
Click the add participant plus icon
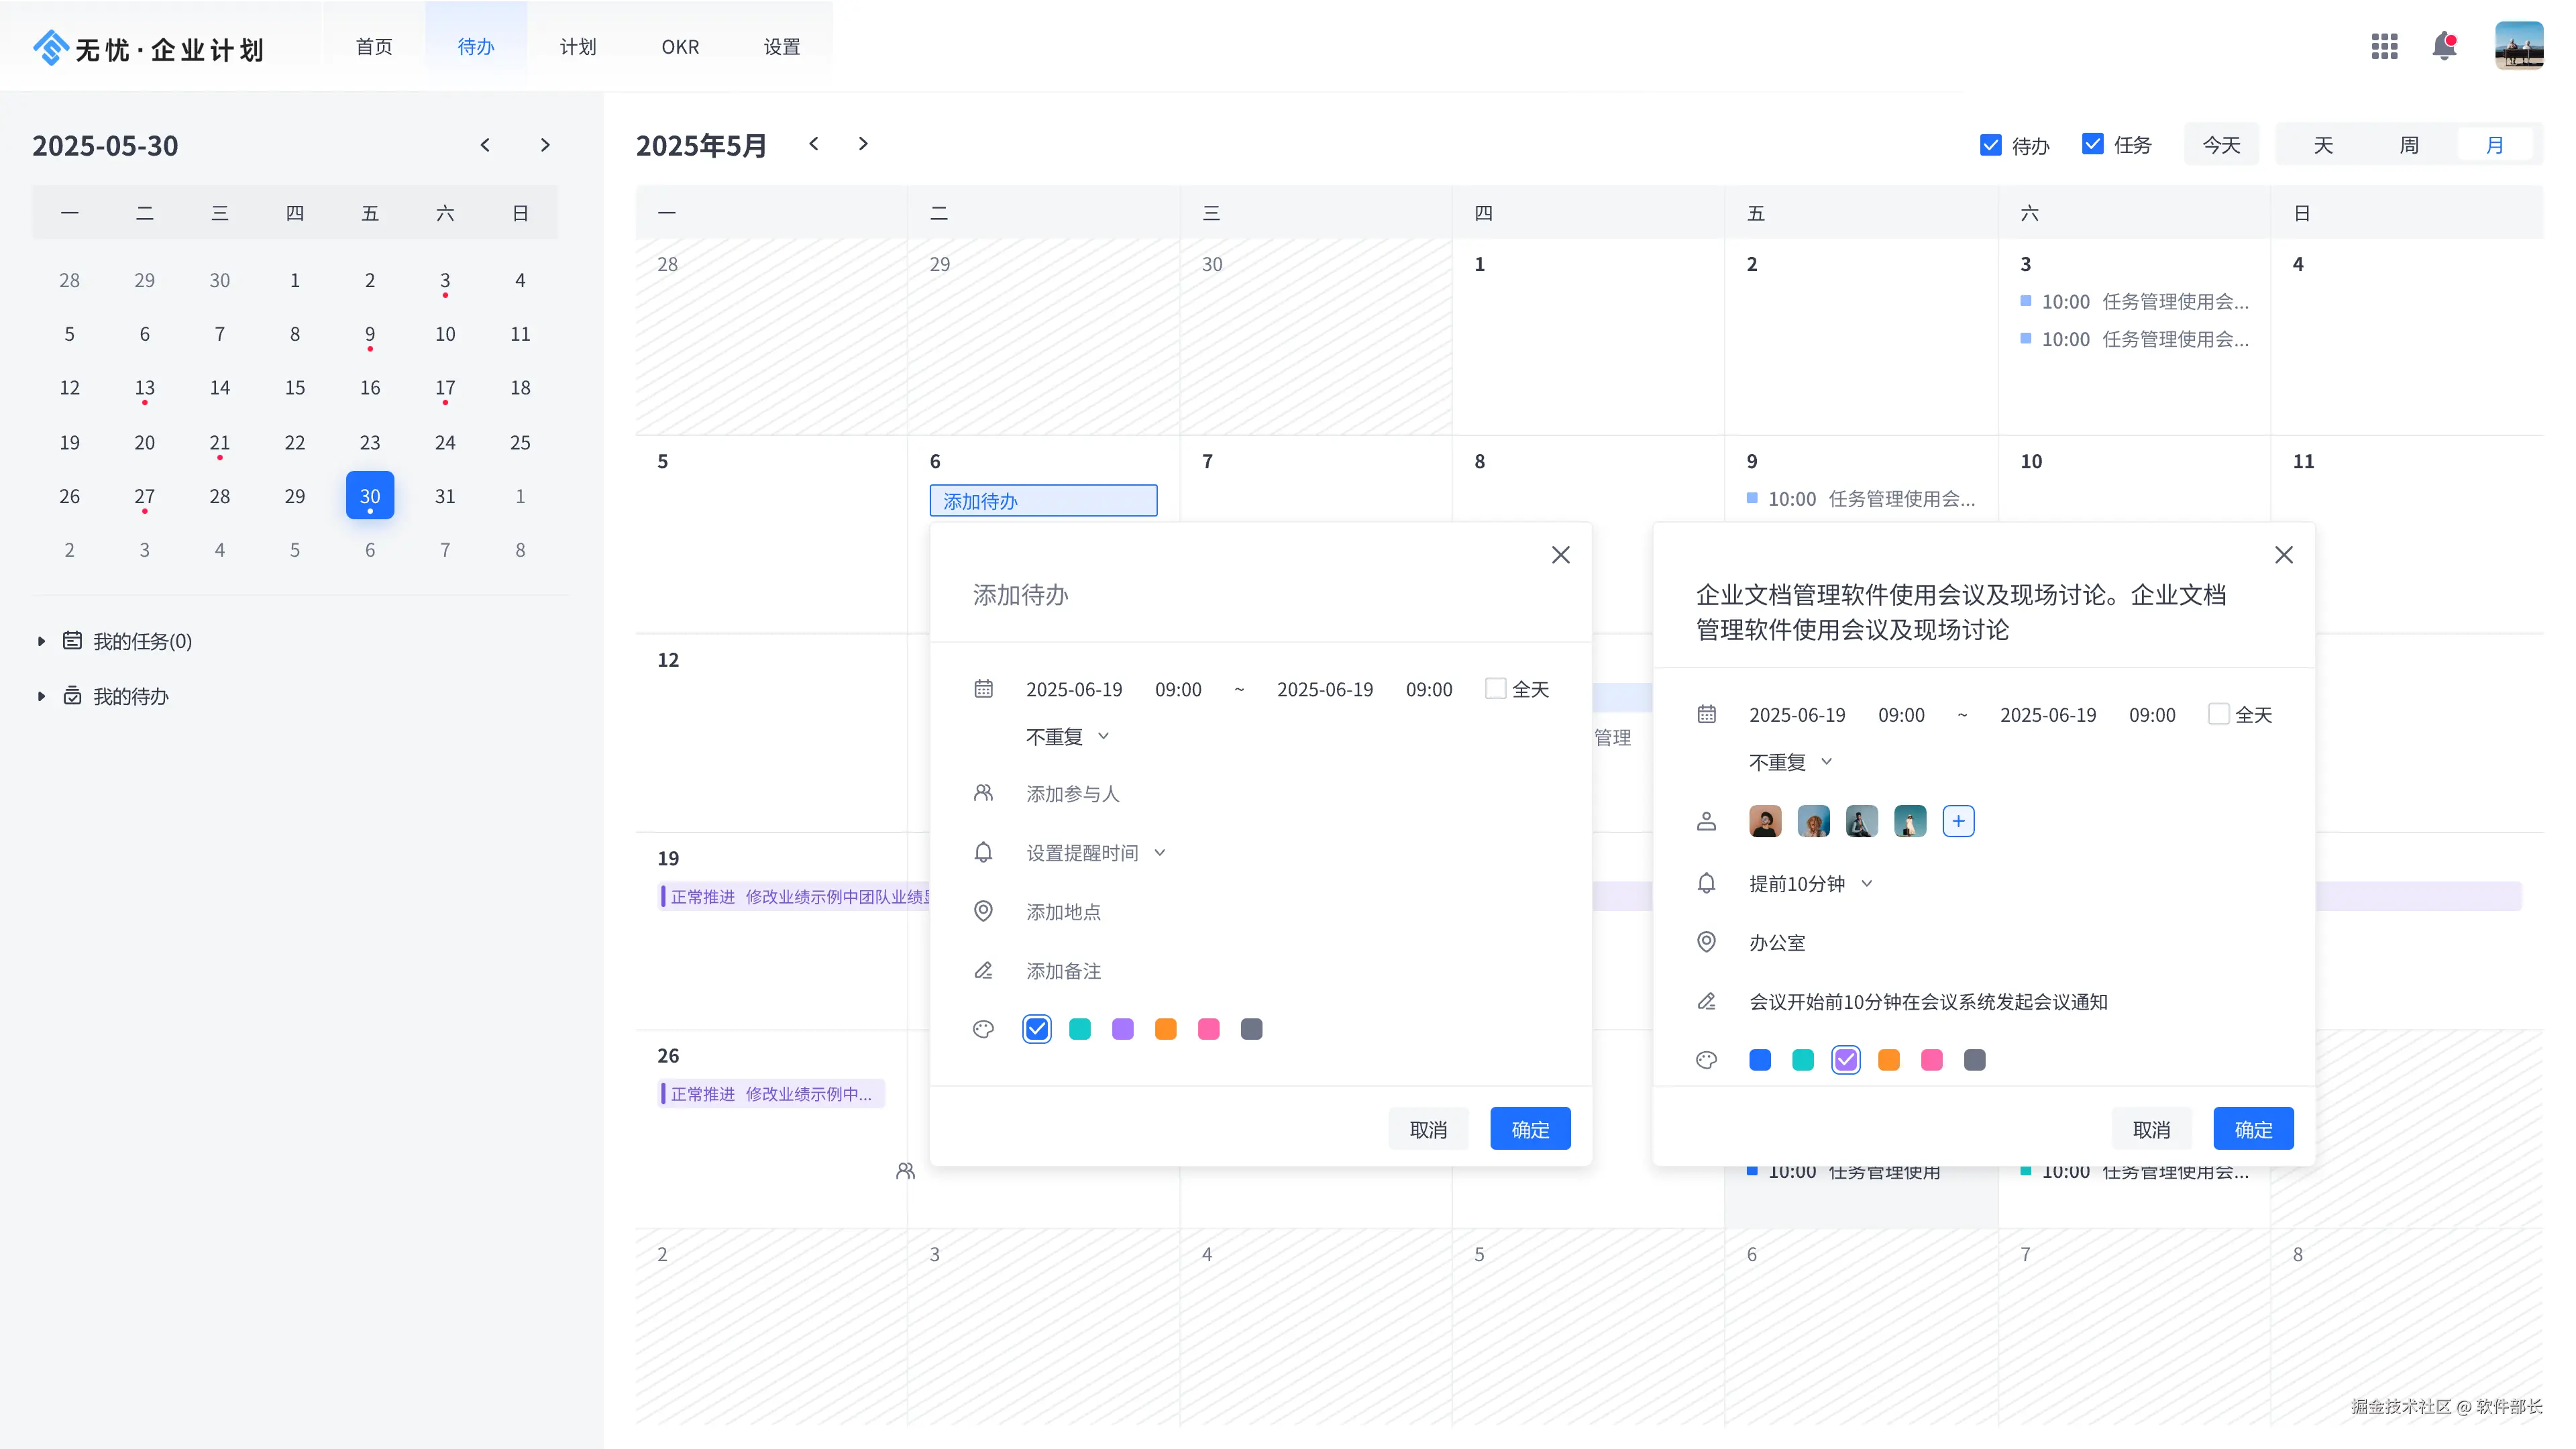(1958, 821)
